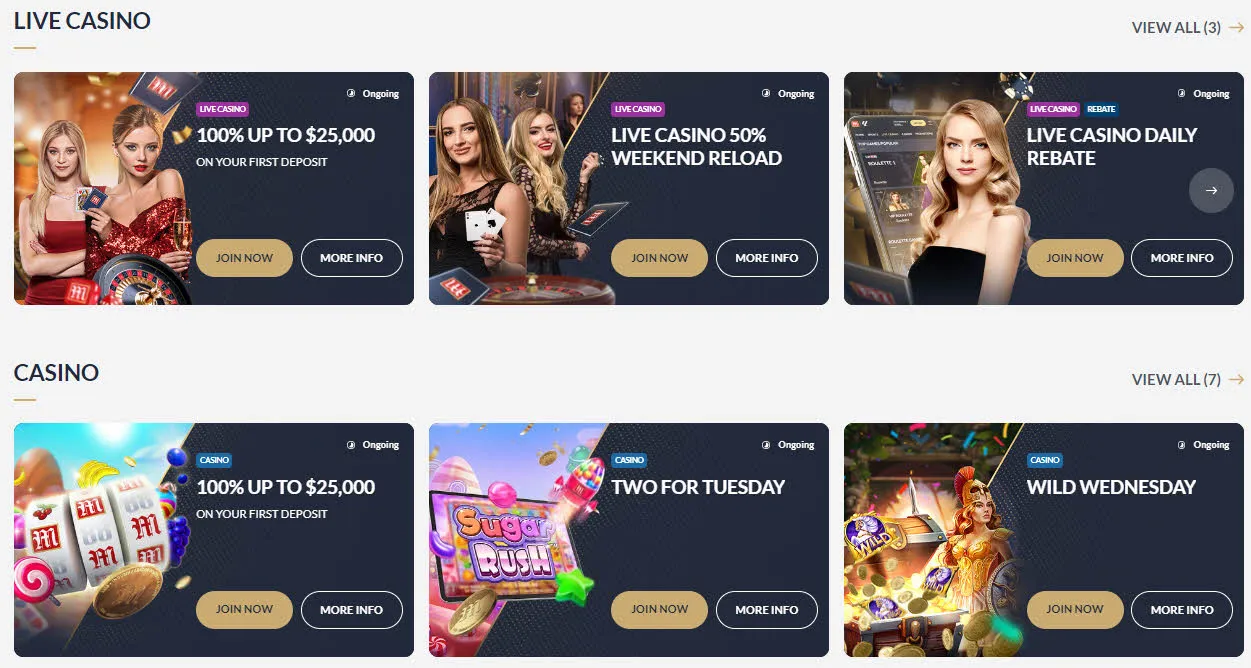Click the Sugar Rush promotion image
1251x668 pixels.
click(510, 540)
